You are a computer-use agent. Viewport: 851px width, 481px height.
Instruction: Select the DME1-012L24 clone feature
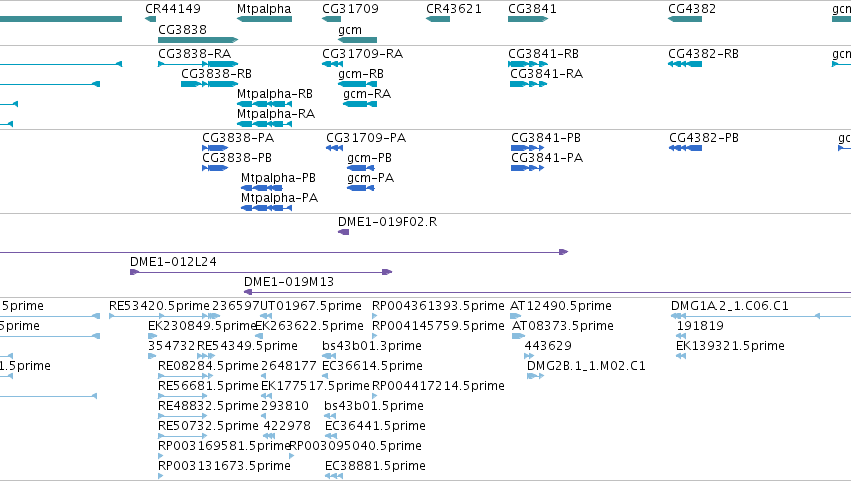point(261,272)
